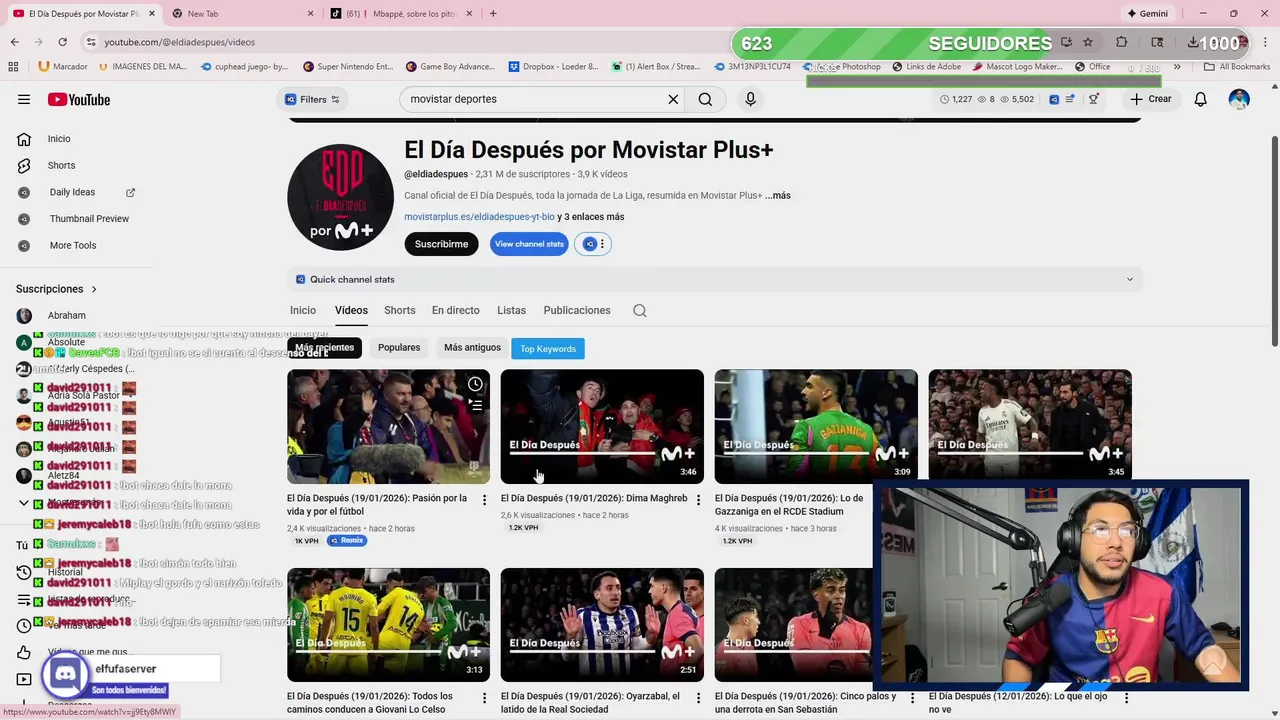Open the account avatar menu
The image size is (1280, 720).
pyautogui.click(x=1239, y=99)
